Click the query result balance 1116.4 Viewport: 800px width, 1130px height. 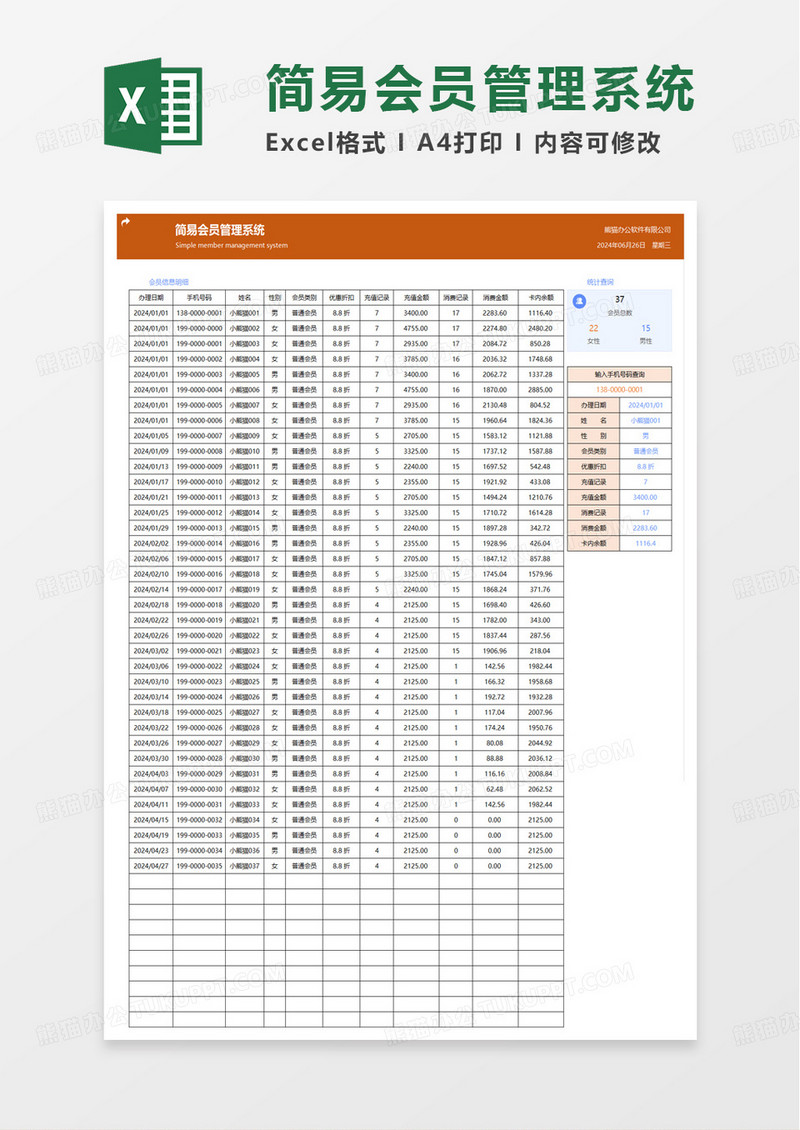coord(646,543)
